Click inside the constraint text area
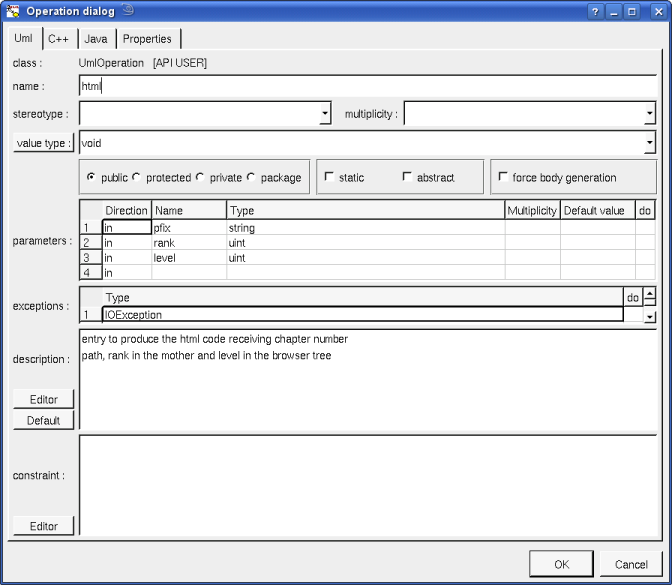The image size is (672, 585). pyautogui.click(x=368, y=485)
